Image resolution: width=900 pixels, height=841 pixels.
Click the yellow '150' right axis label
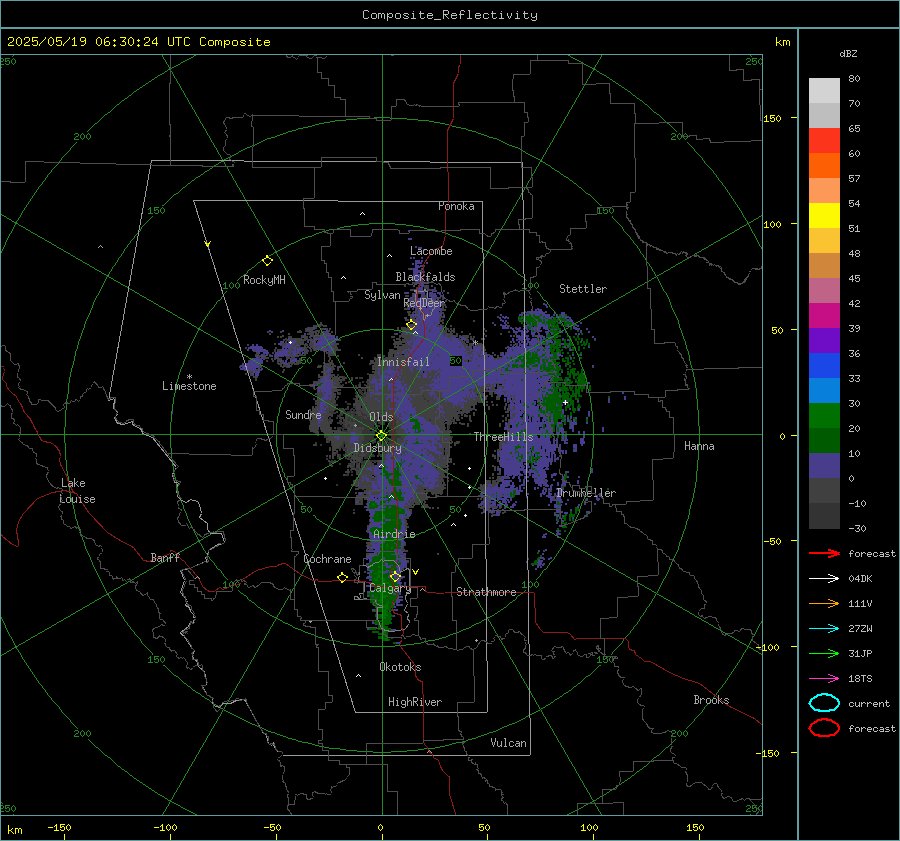[772, 118]
